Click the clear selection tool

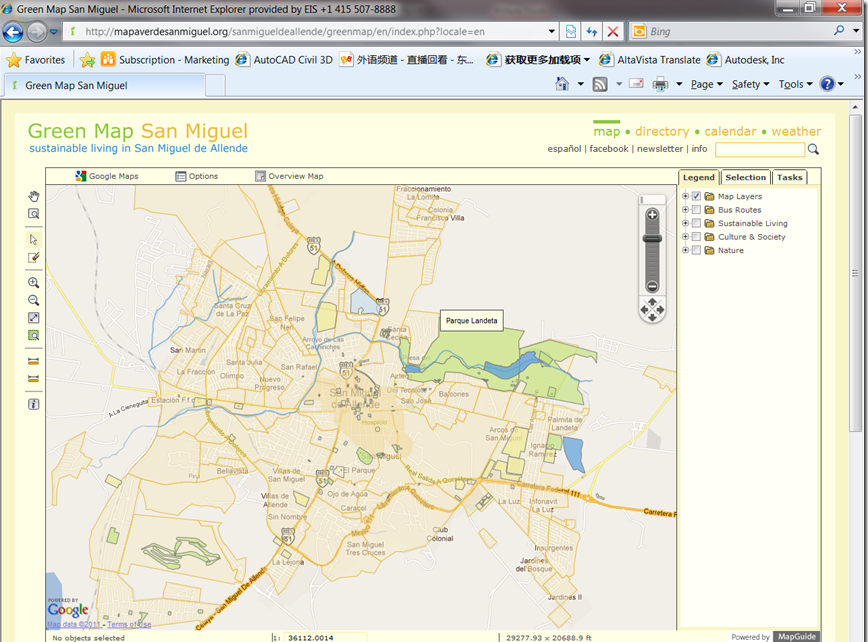pos(34,257)
